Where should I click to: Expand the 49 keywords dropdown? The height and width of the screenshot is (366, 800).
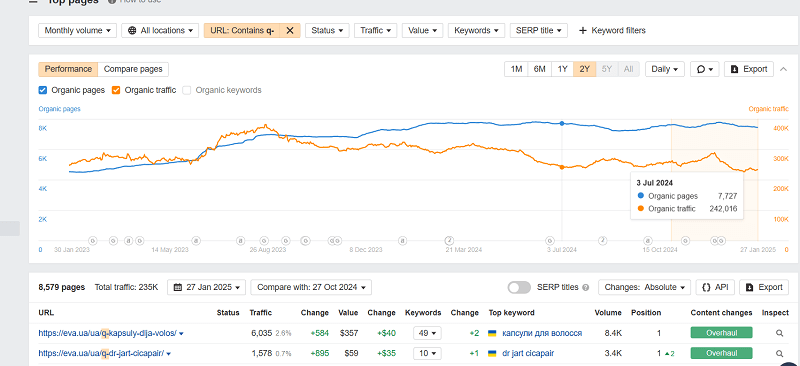427,333
